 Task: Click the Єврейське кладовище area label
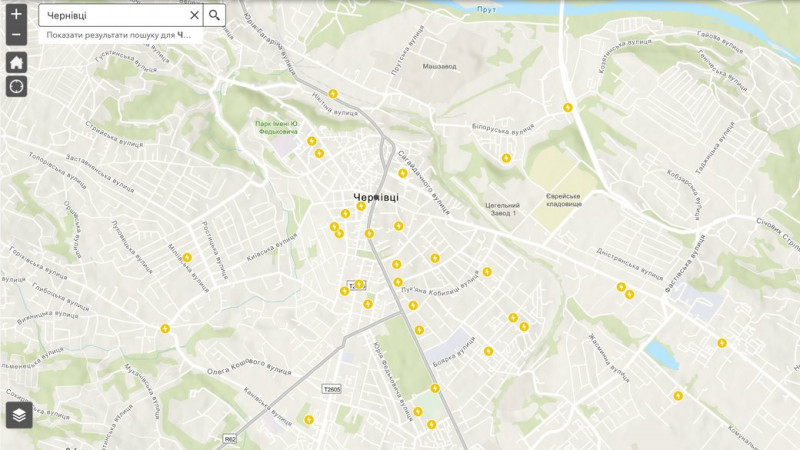563,200
